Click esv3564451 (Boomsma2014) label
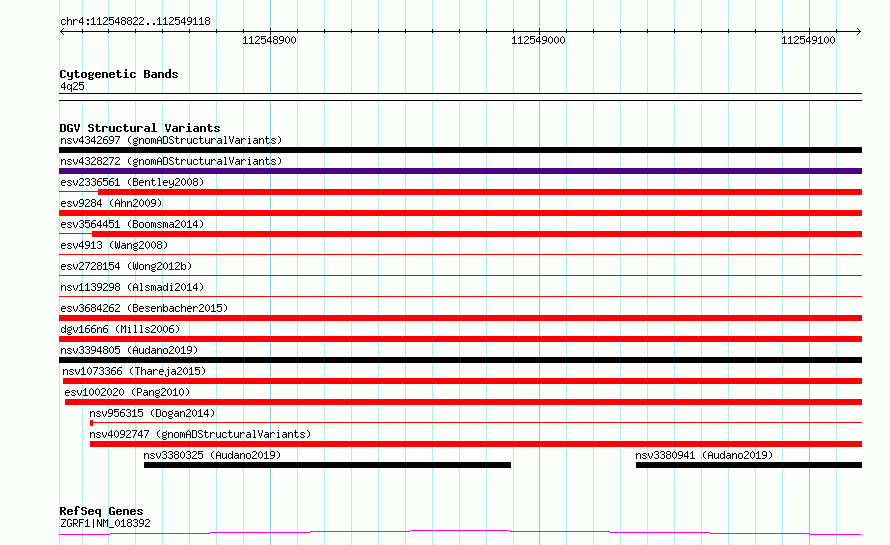 click(x=132, y=224)
